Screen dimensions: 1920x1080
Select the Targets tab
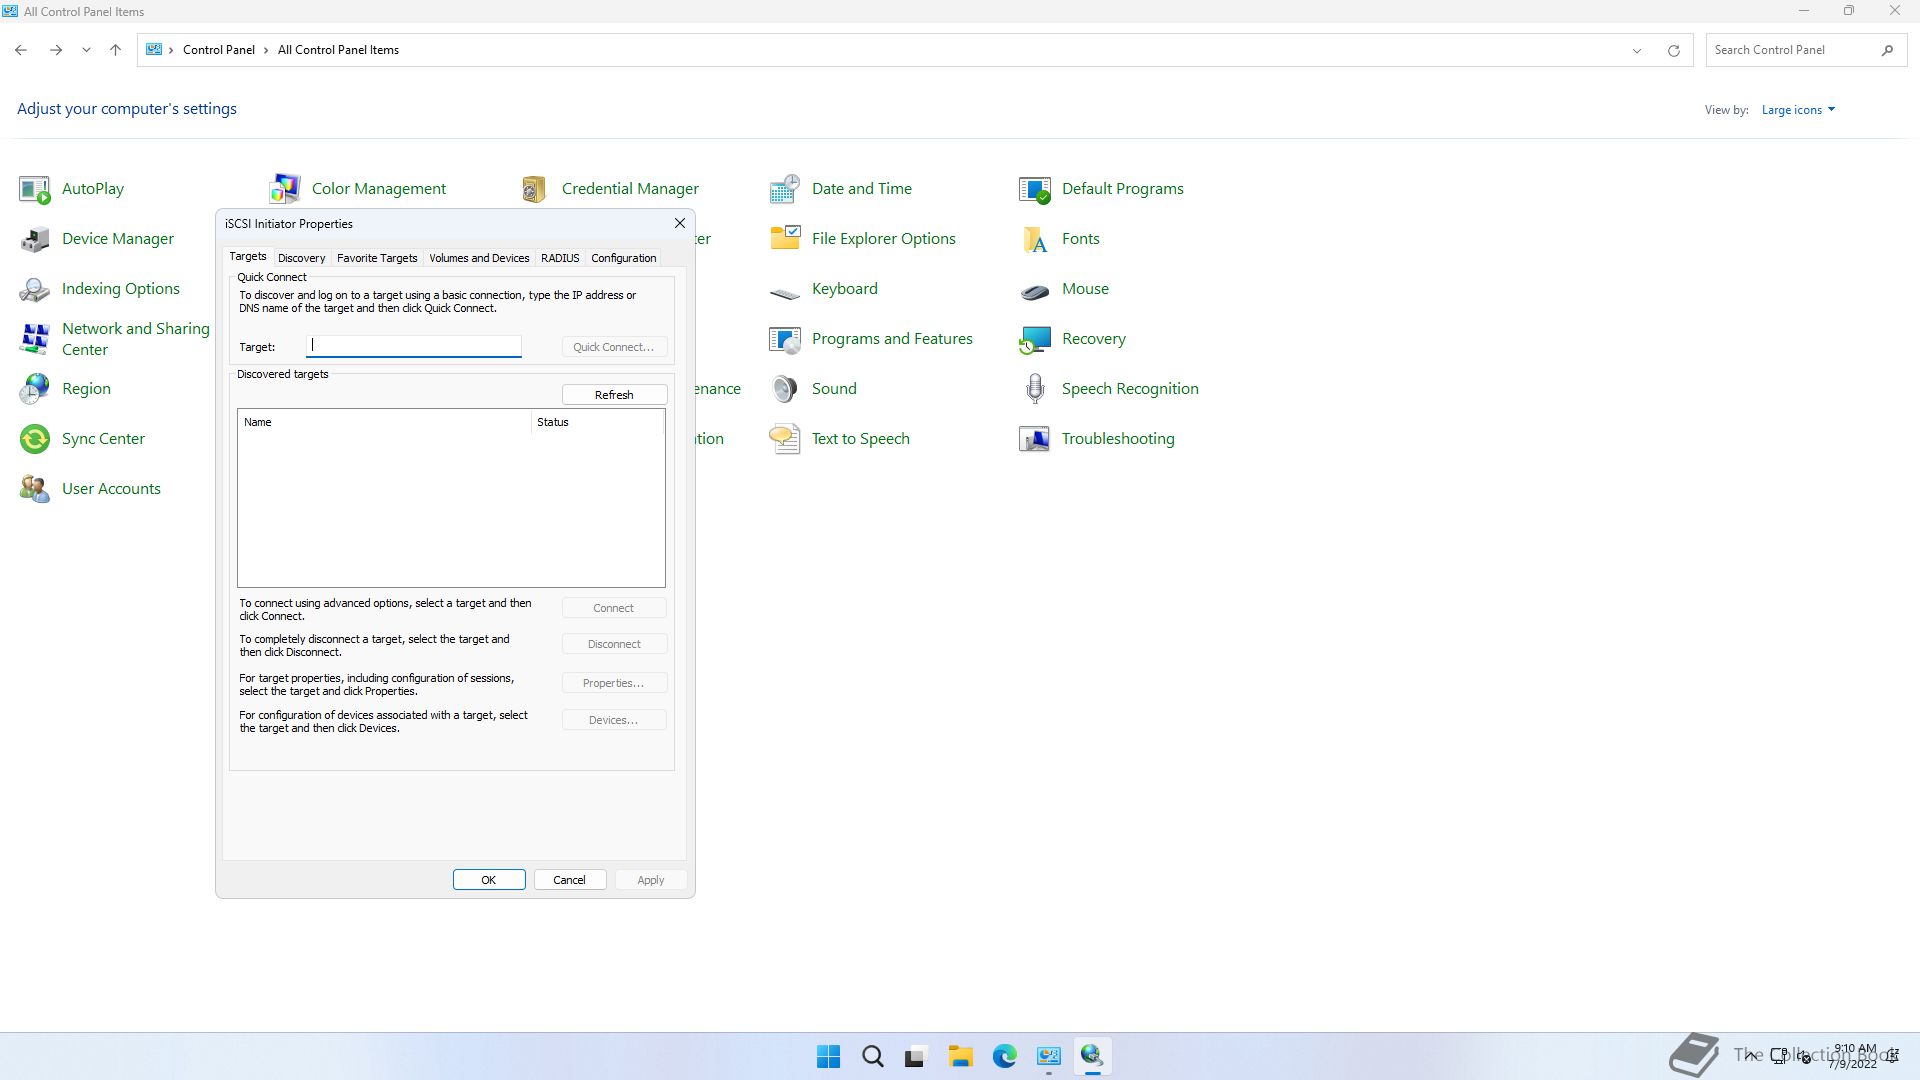[x=248, y=257]
